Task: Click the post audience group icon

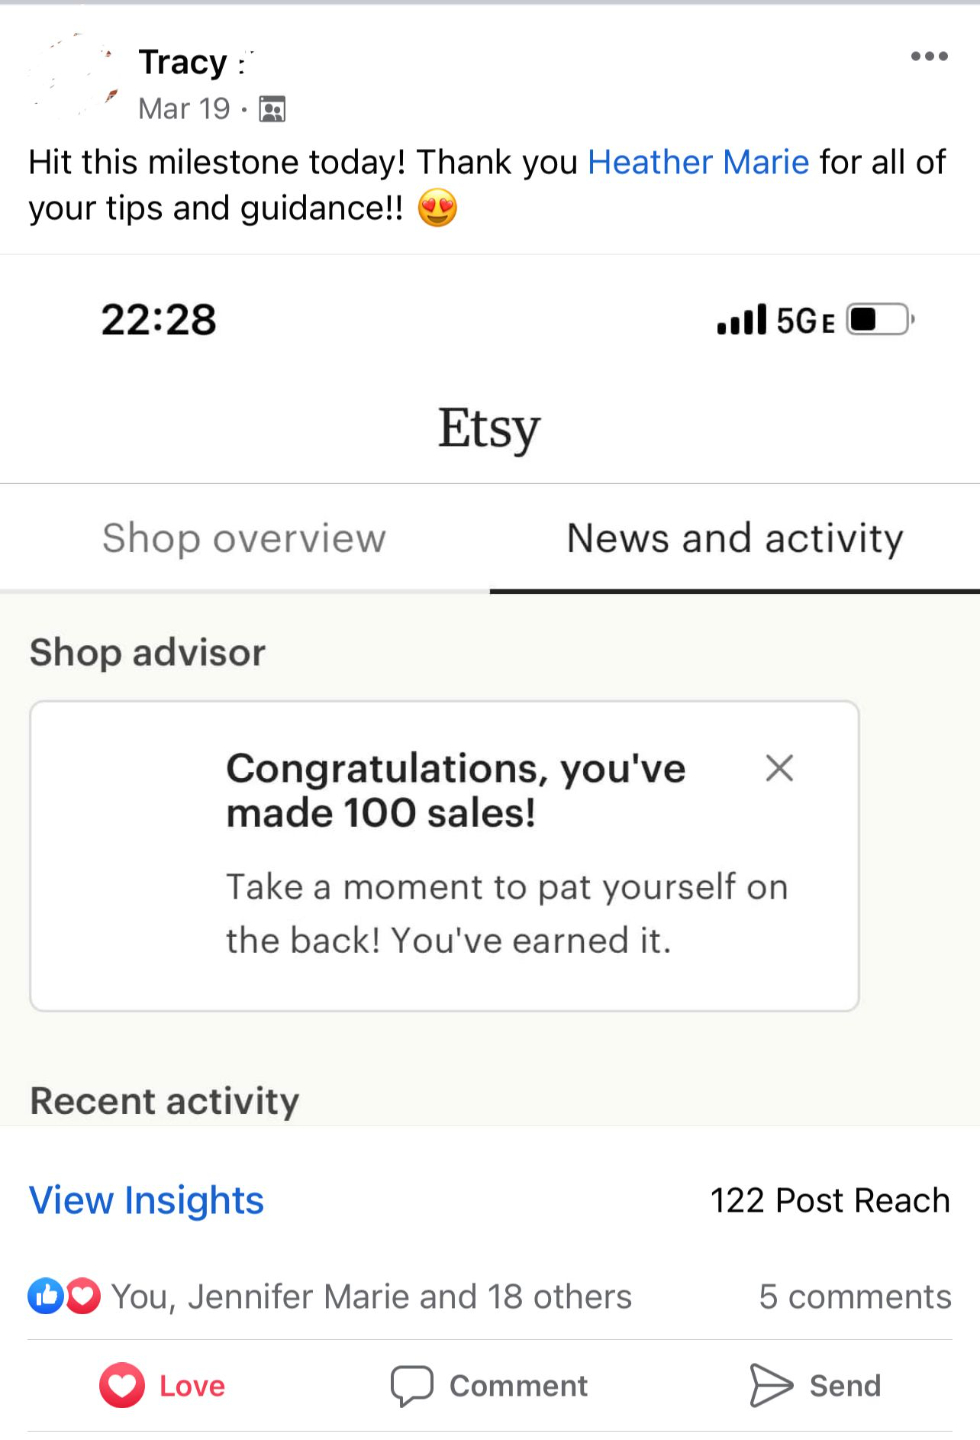Action: (x=272, y=109)
